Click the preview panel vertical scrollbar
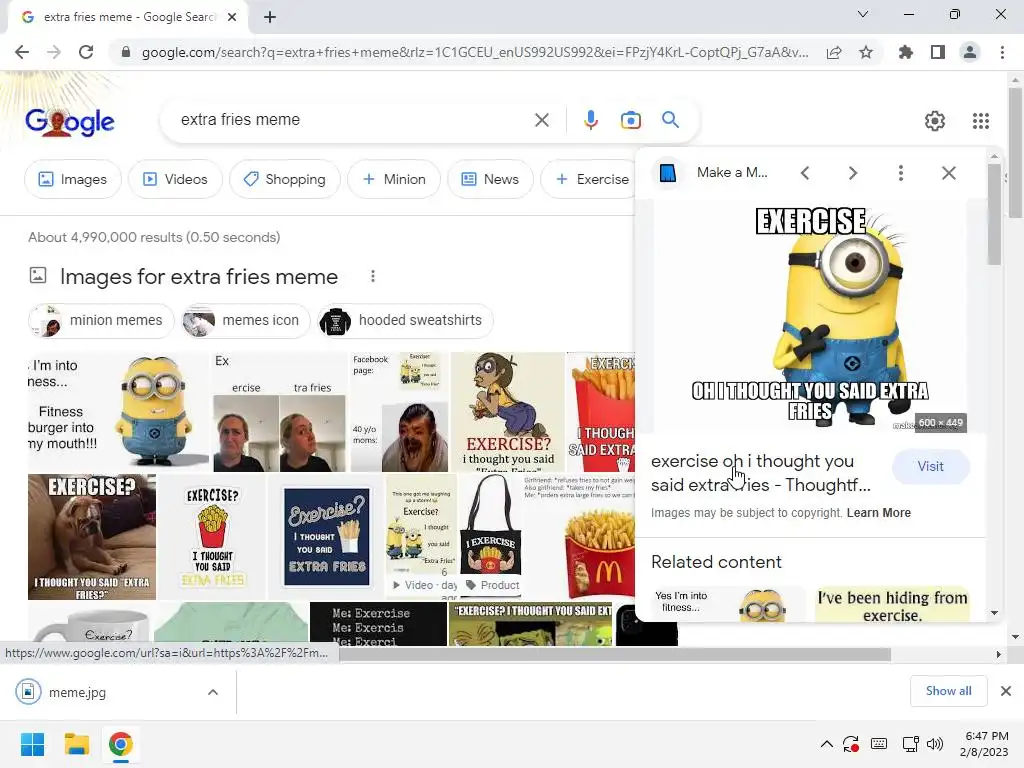 (x=994, y=216)
